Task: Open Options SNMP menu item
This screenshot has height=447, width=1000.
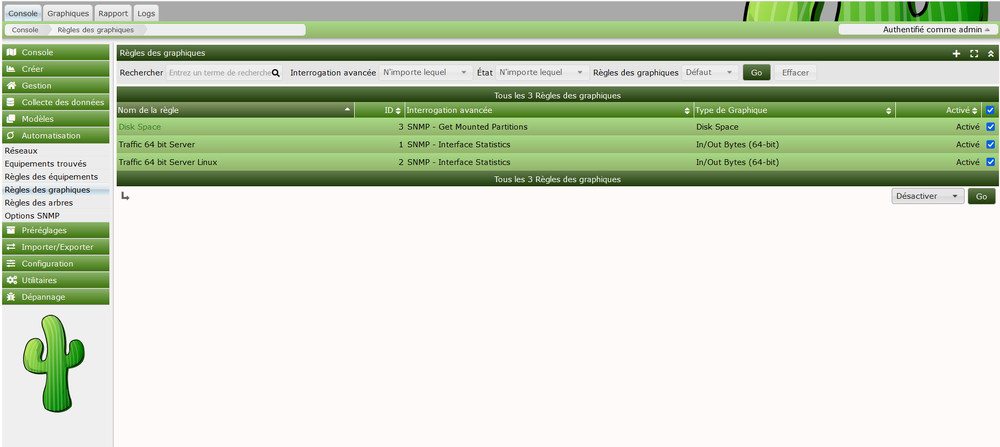Action: 32,216
